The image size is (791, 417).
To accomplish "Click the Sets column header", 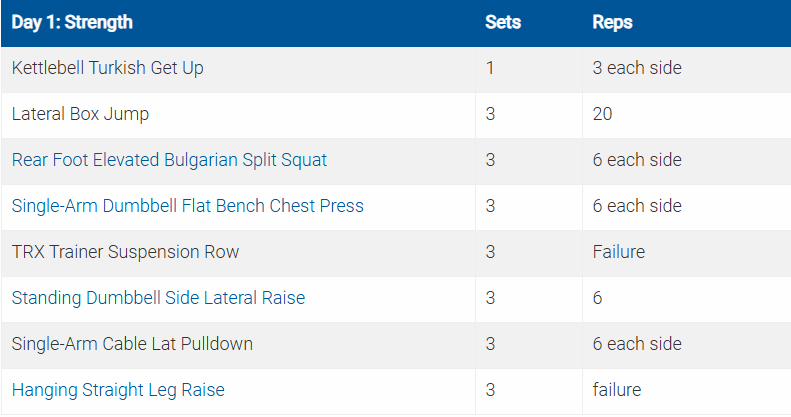I will click(503, 22).
